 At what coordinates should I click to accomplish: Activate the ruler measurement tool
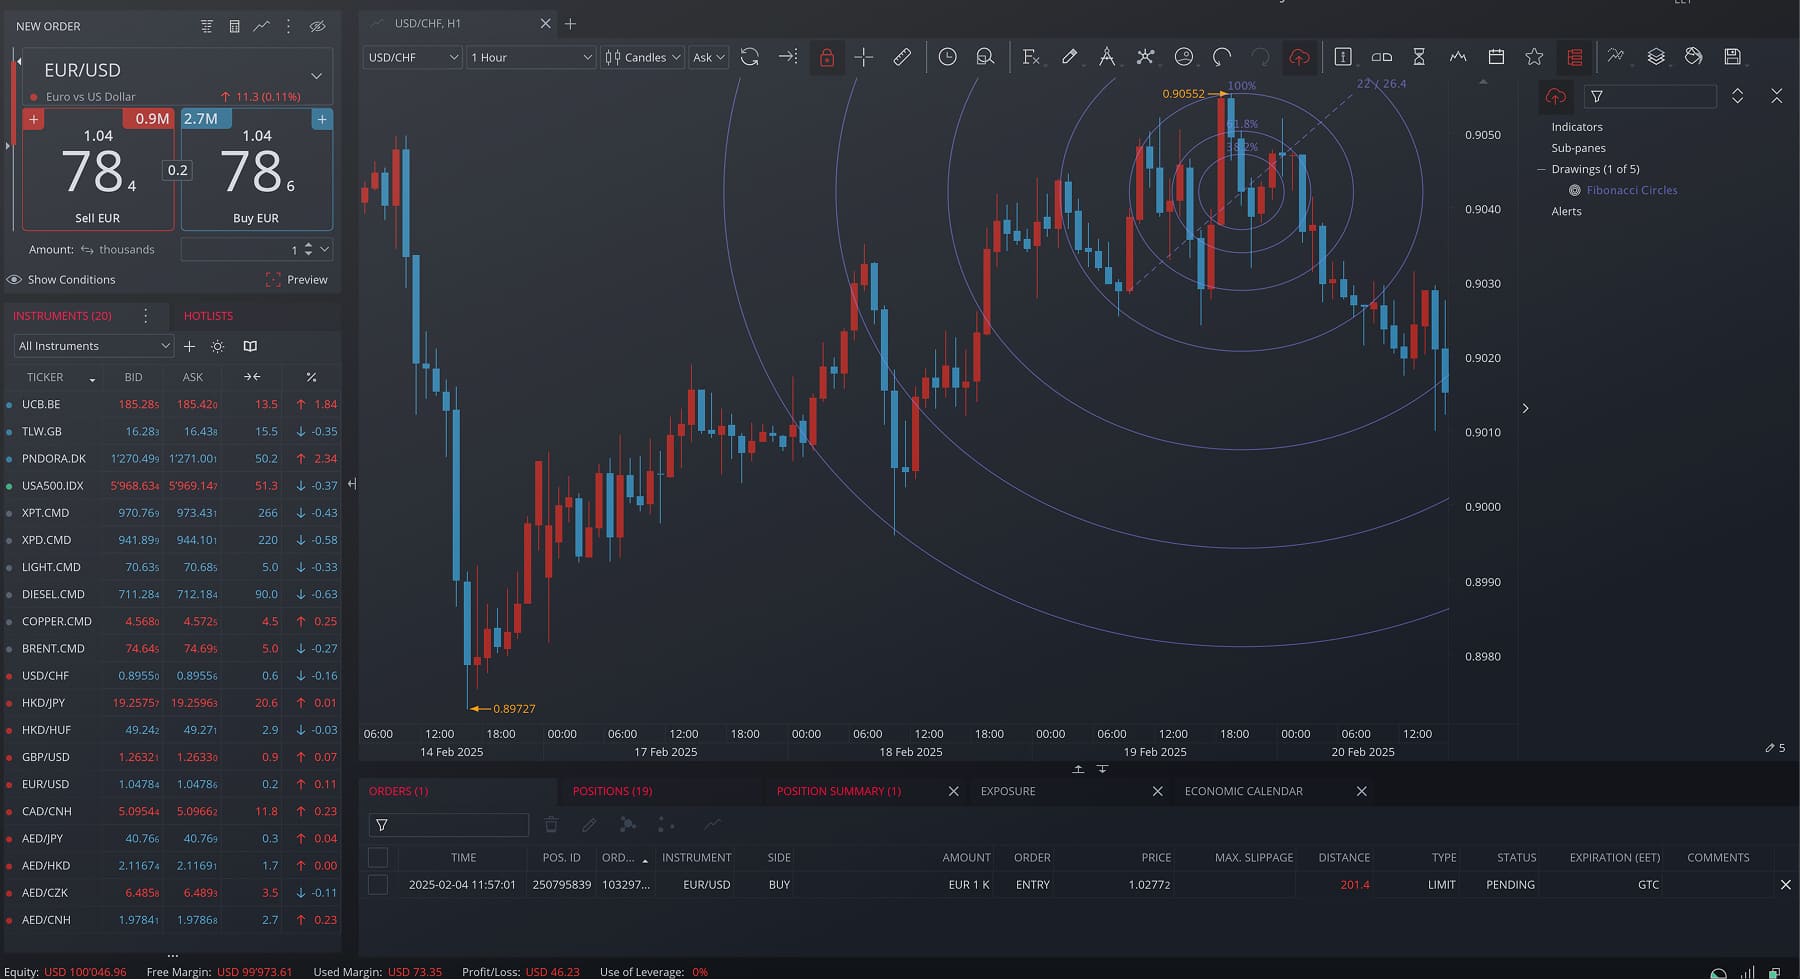902,57
